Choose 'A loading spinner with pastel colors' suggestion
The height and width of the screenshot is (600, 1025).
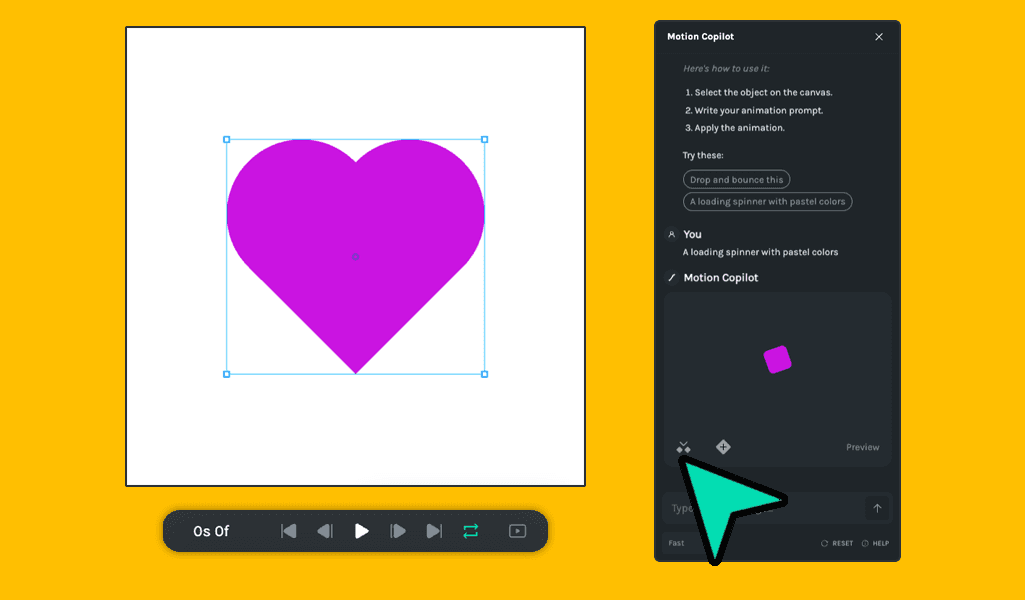click(x=767, y=202)
